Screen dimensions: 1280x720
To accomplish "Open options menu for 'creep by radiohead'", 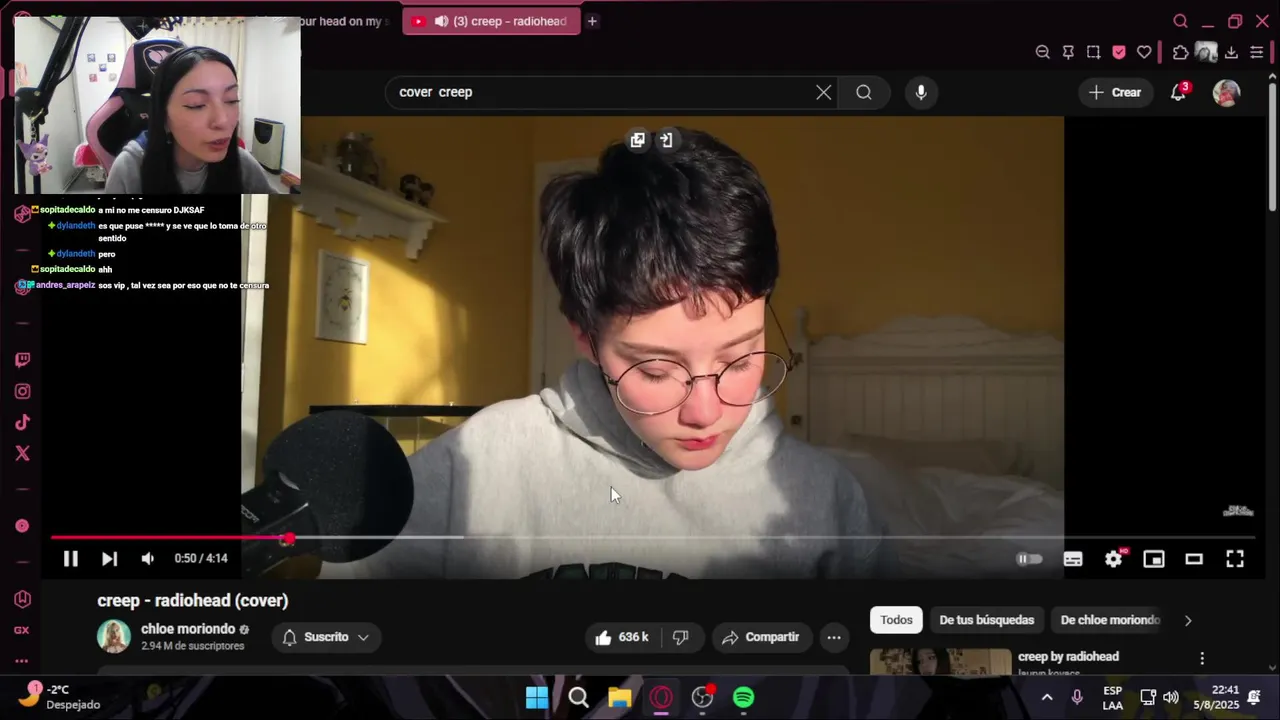I will click(x=1202, y=658).
